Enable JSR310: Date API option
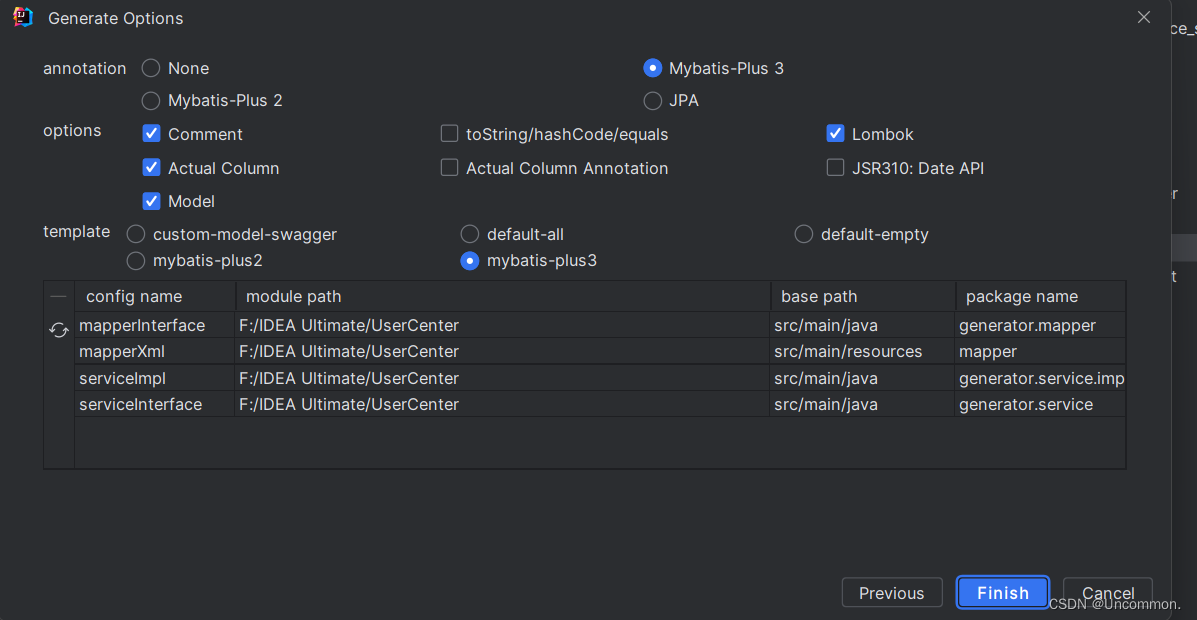The width and height of the screenshot is (1197, 620). (x=836, y=168)
